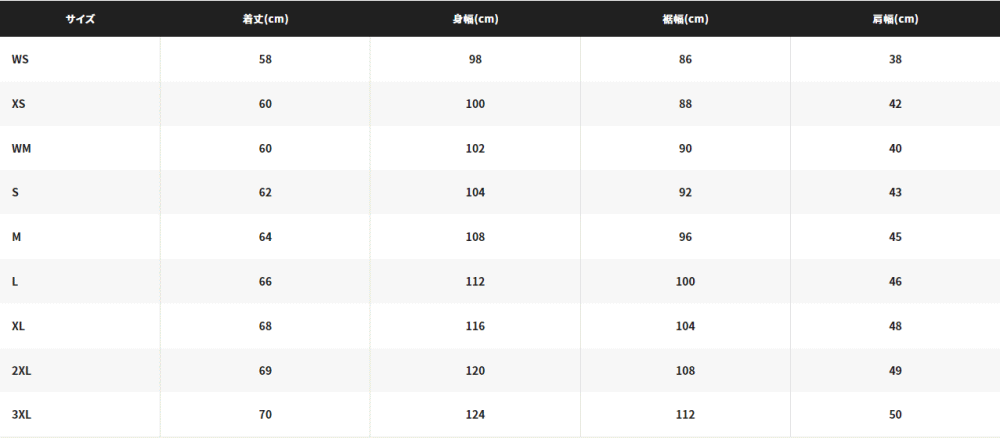Select the 3XL size row label
The width and height of the screenshot is (1000, 439).
point(21,415)
